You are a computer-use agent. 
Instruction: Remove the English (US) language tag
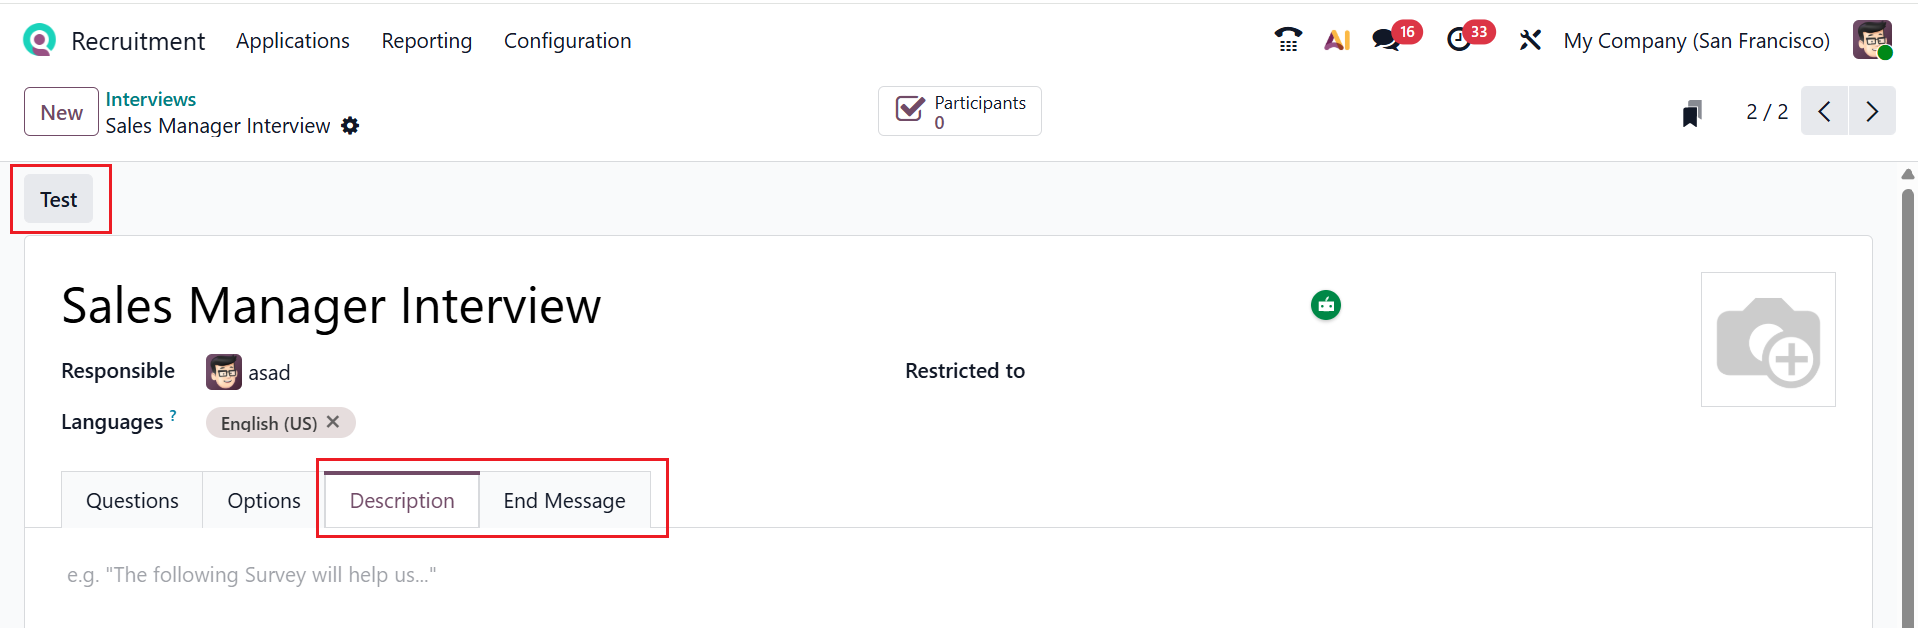click(x=333, y=422)
